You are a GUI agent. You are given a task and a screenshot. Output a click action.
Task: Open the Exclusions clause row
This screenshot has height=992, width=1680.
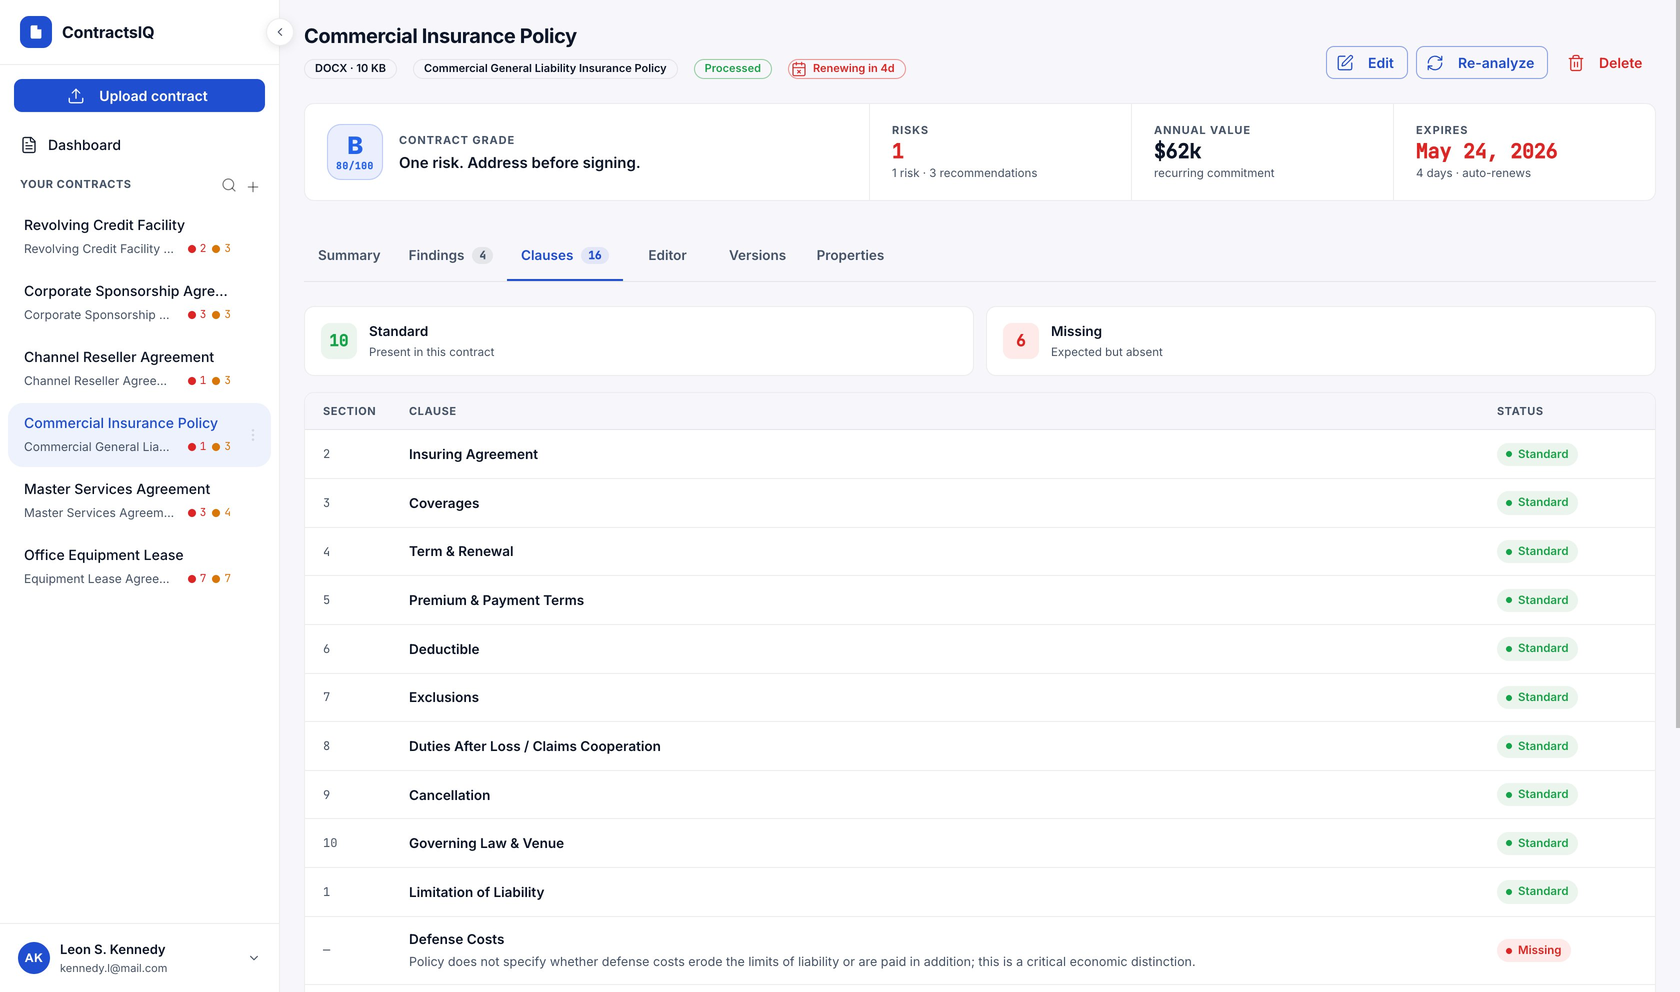pos(979,698)
